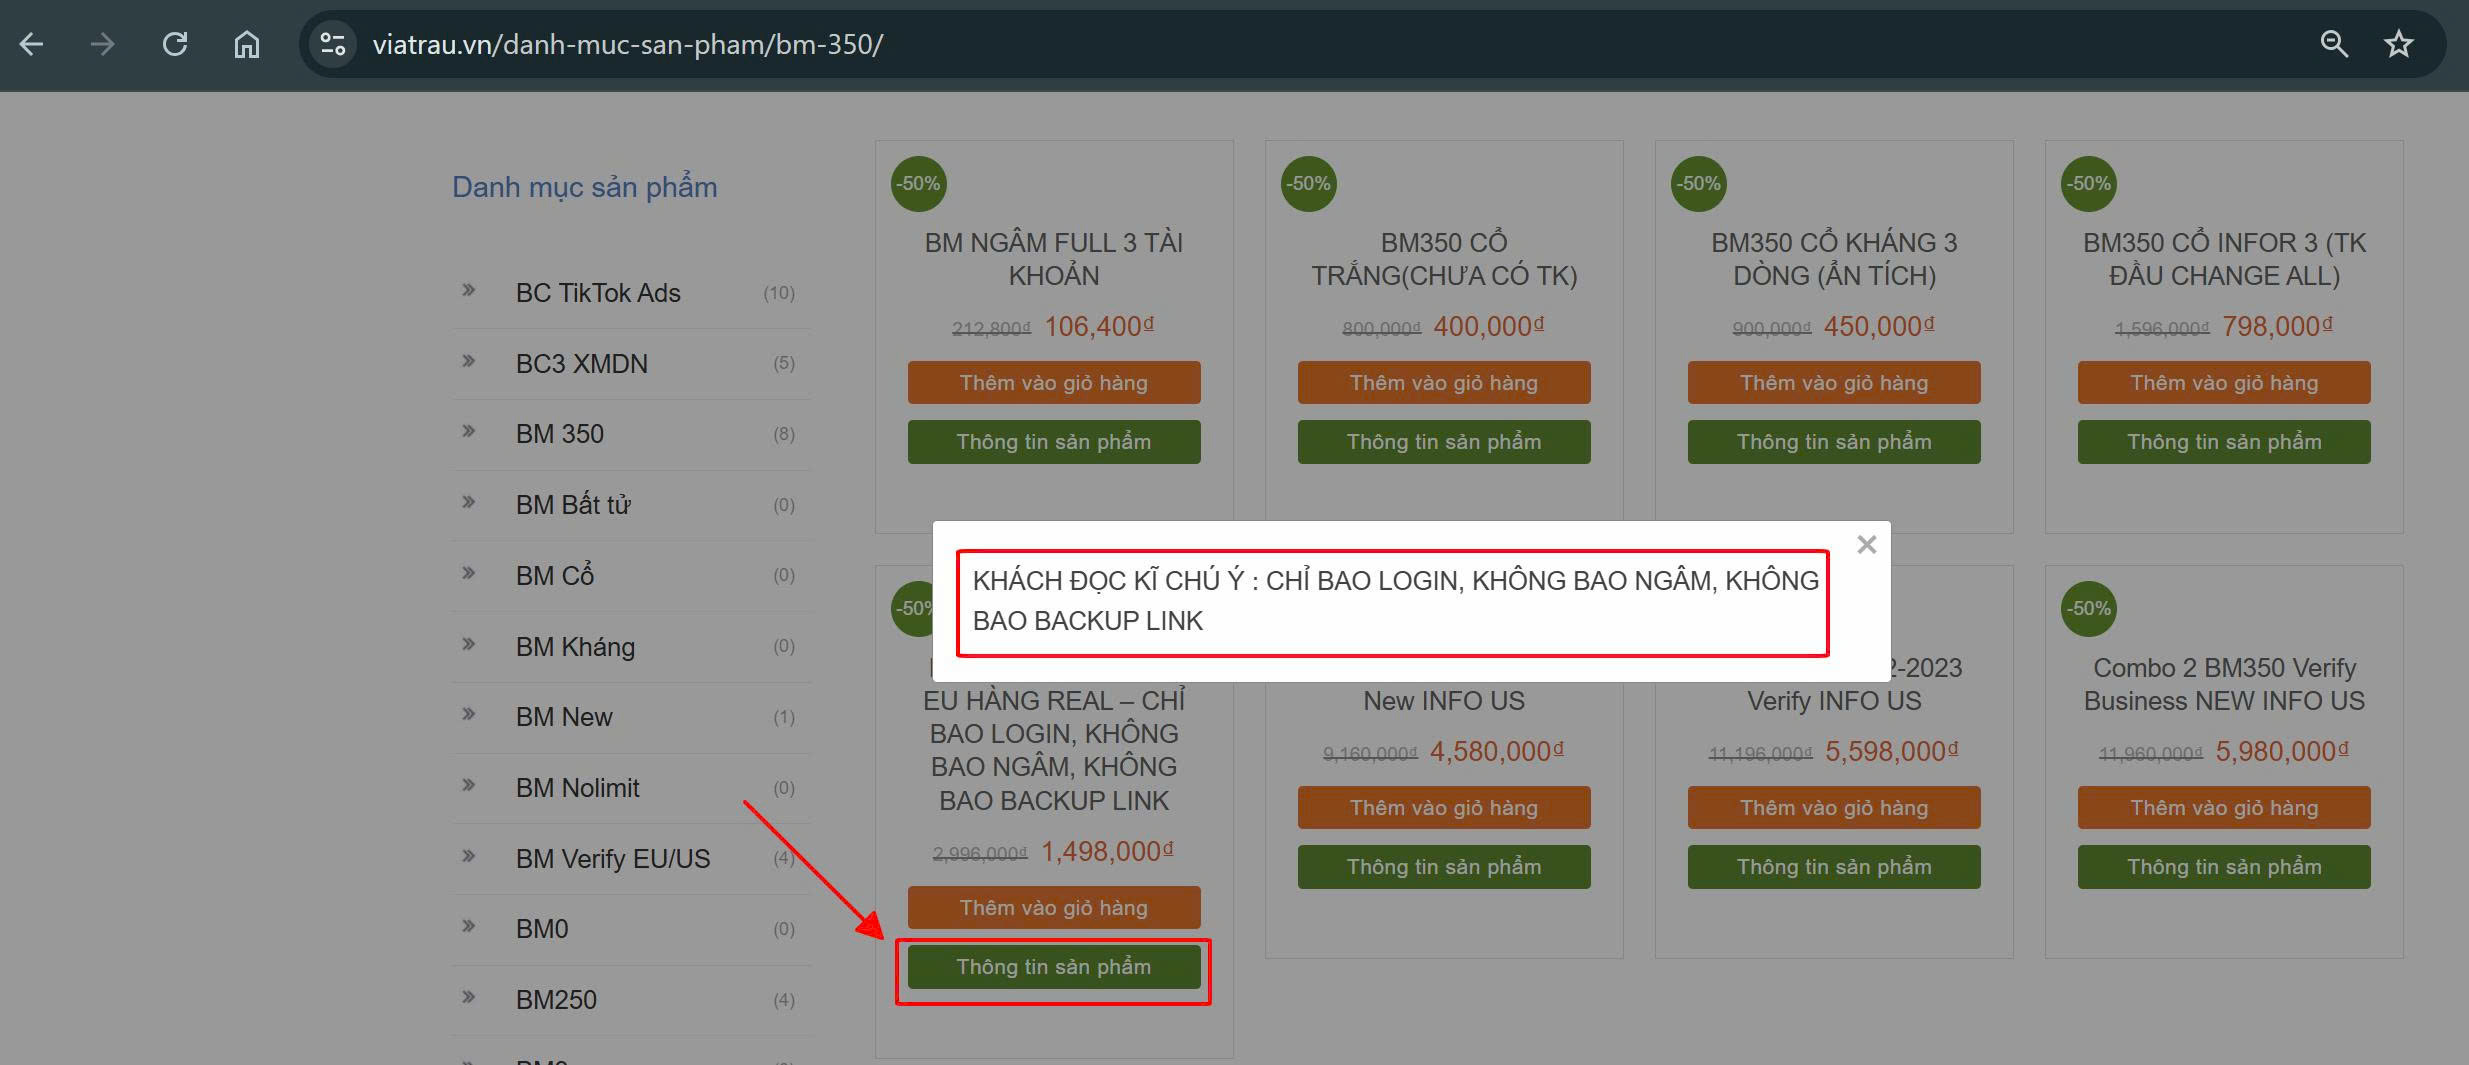Click chevron arrow beside BC TikTok Ads
2469x1065 pixels.
click(468, 291)
